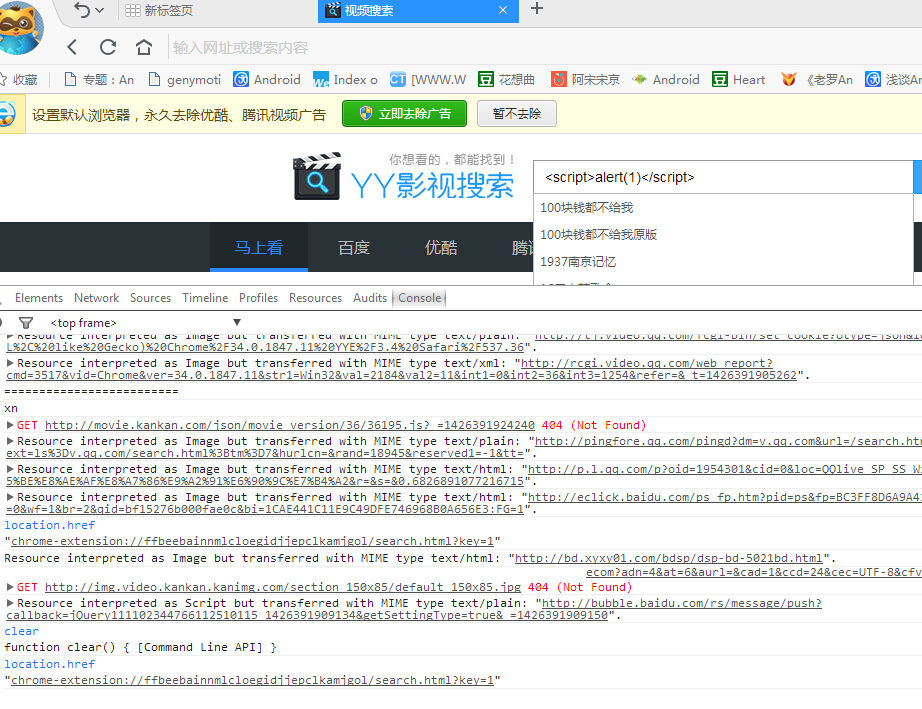Open the genymoti bookmark
This screenshot has width=922, height=709.
(x=185, y=79)
